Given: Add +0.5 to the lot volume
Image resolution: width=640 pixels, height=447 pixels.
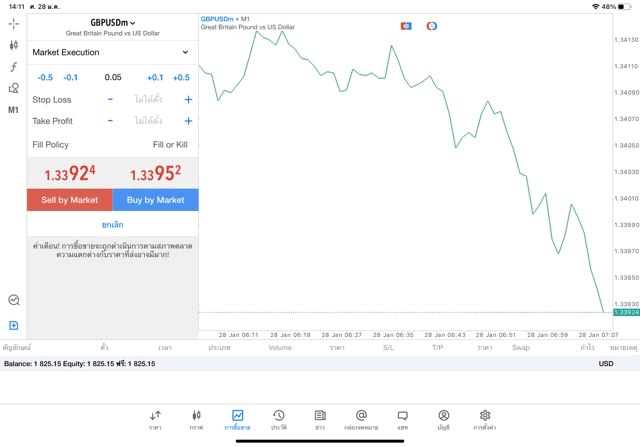Looking at the screenshot, I should point(181,77).
